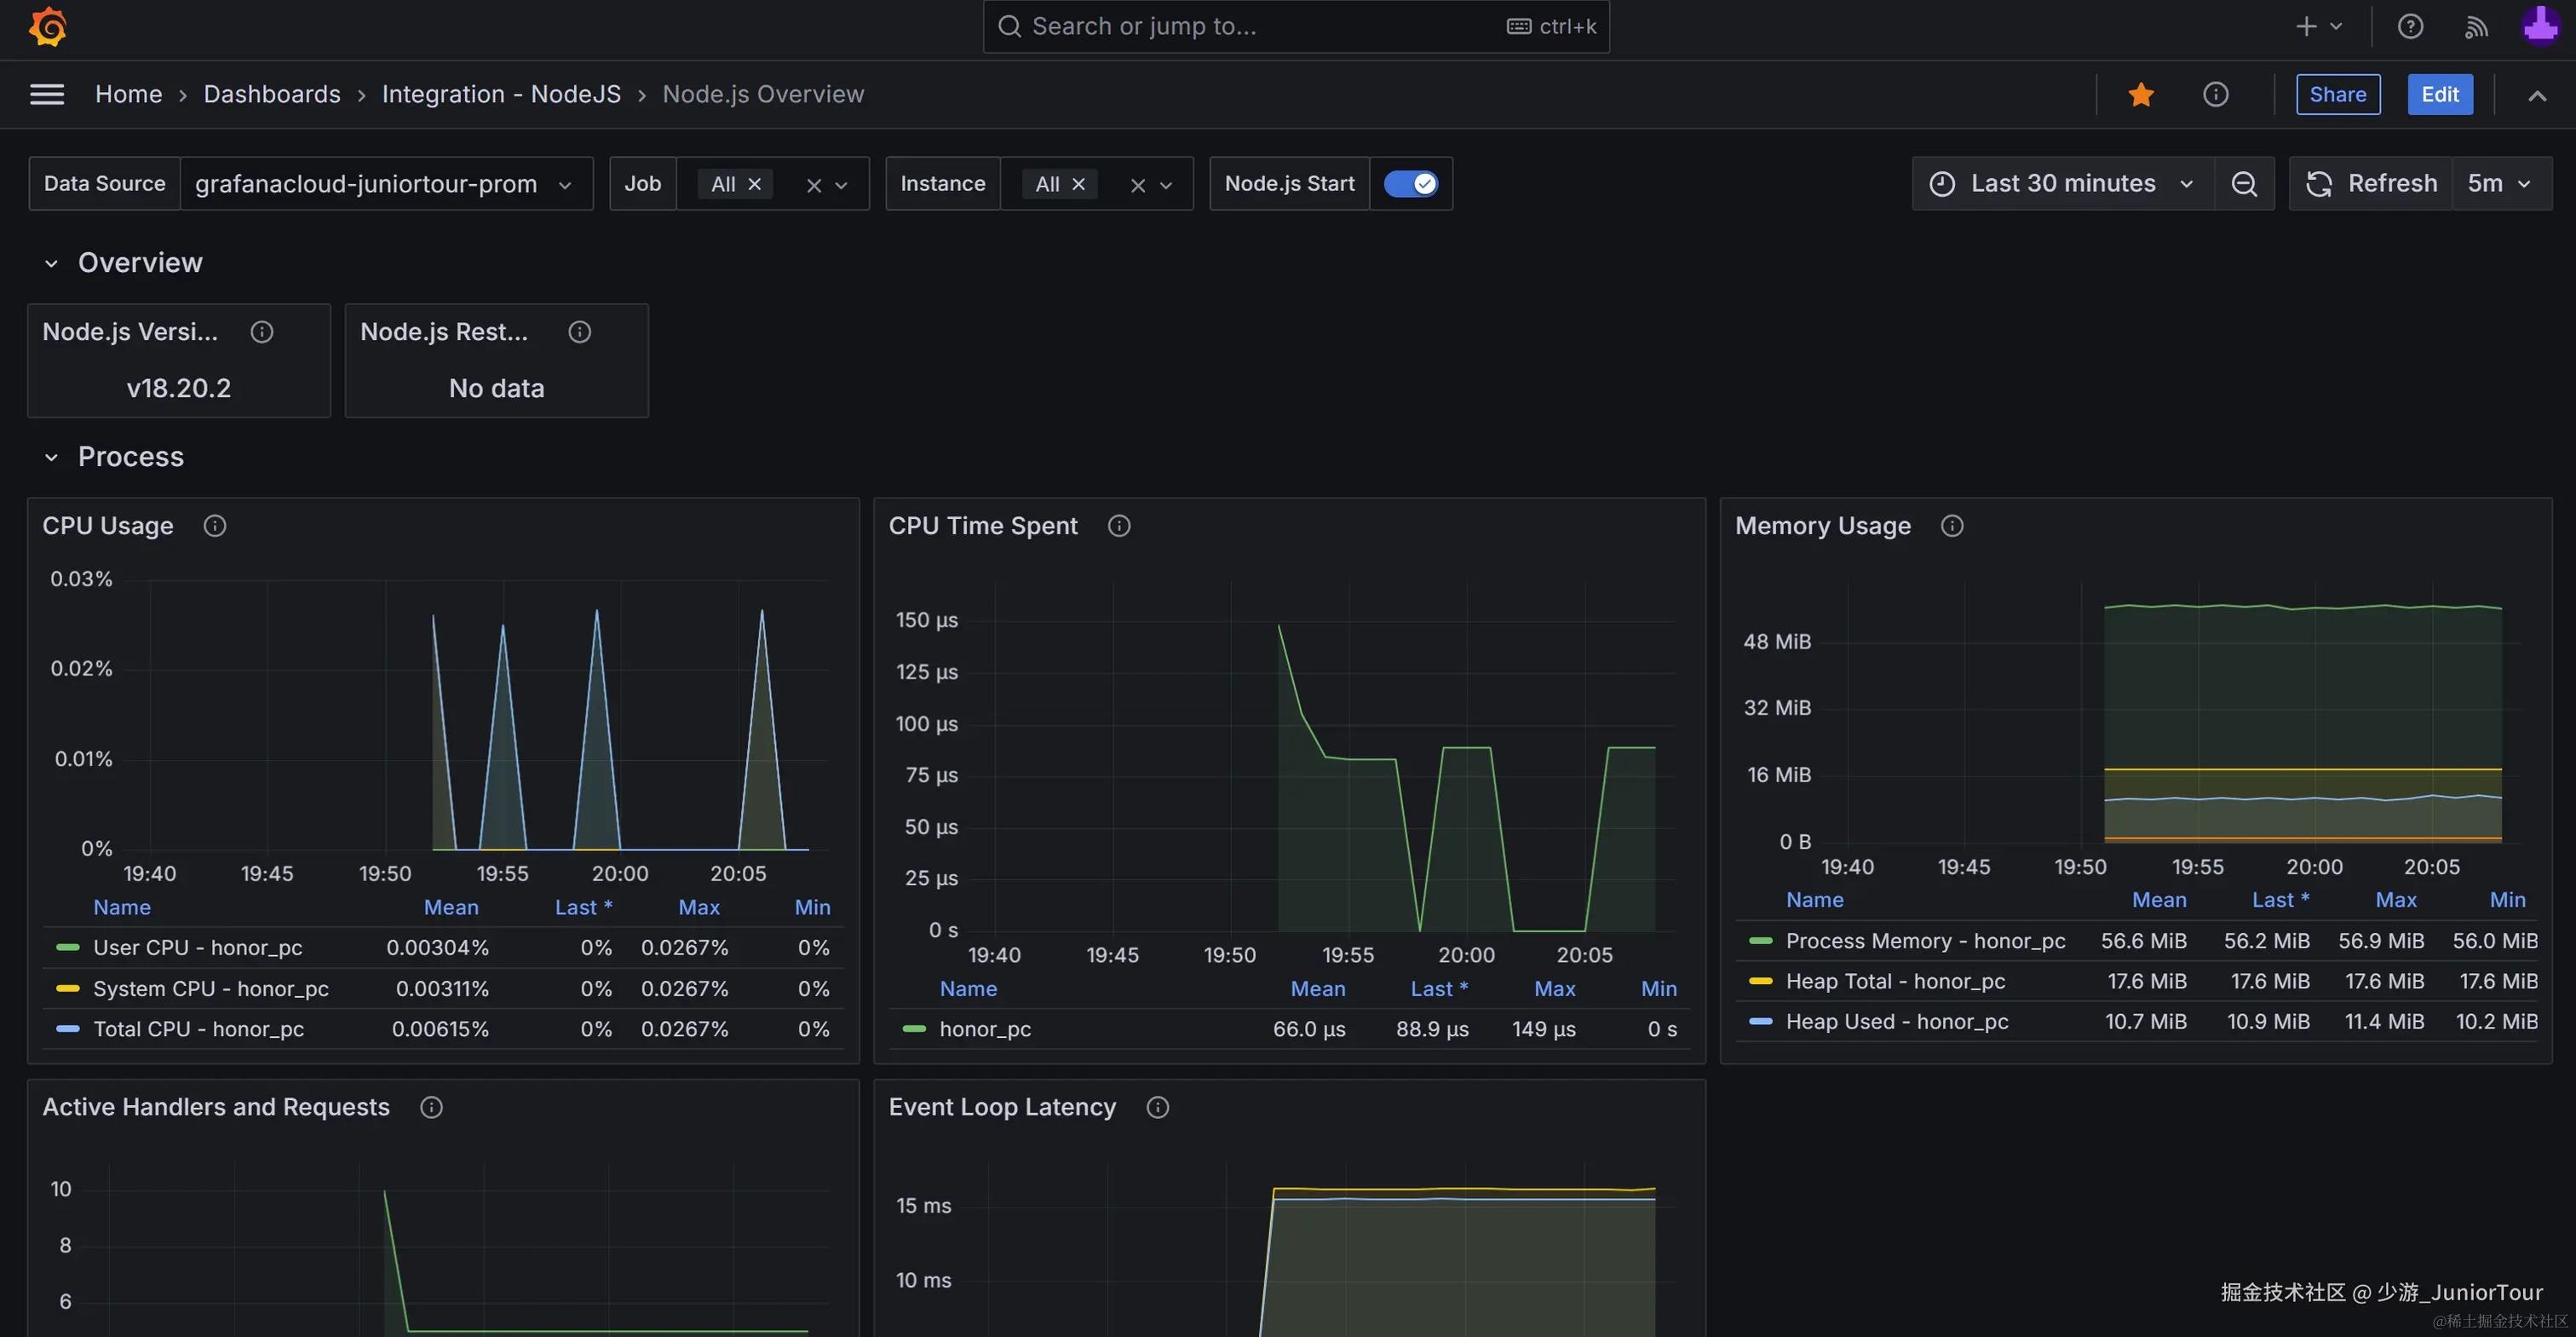This screenshot has height=1337, width=2576.
Task: Sort CPU Time Spent legend by Mean
Action: click(x=1318, y=989)
